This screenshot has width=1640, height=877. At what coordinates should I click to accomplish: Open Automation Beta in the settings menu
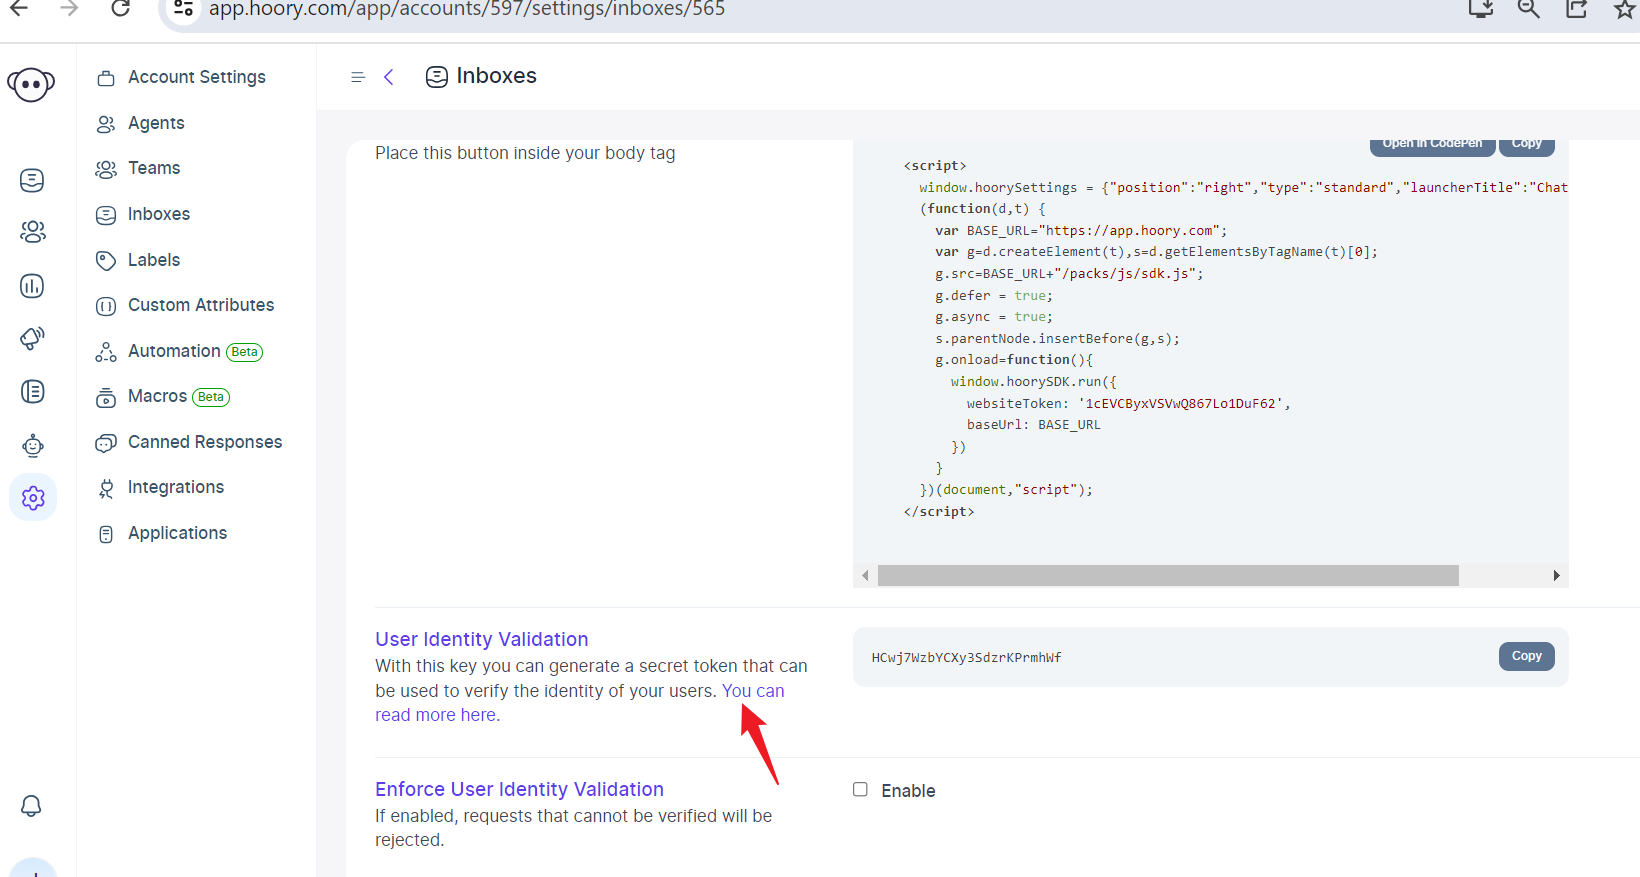(179, 351)
